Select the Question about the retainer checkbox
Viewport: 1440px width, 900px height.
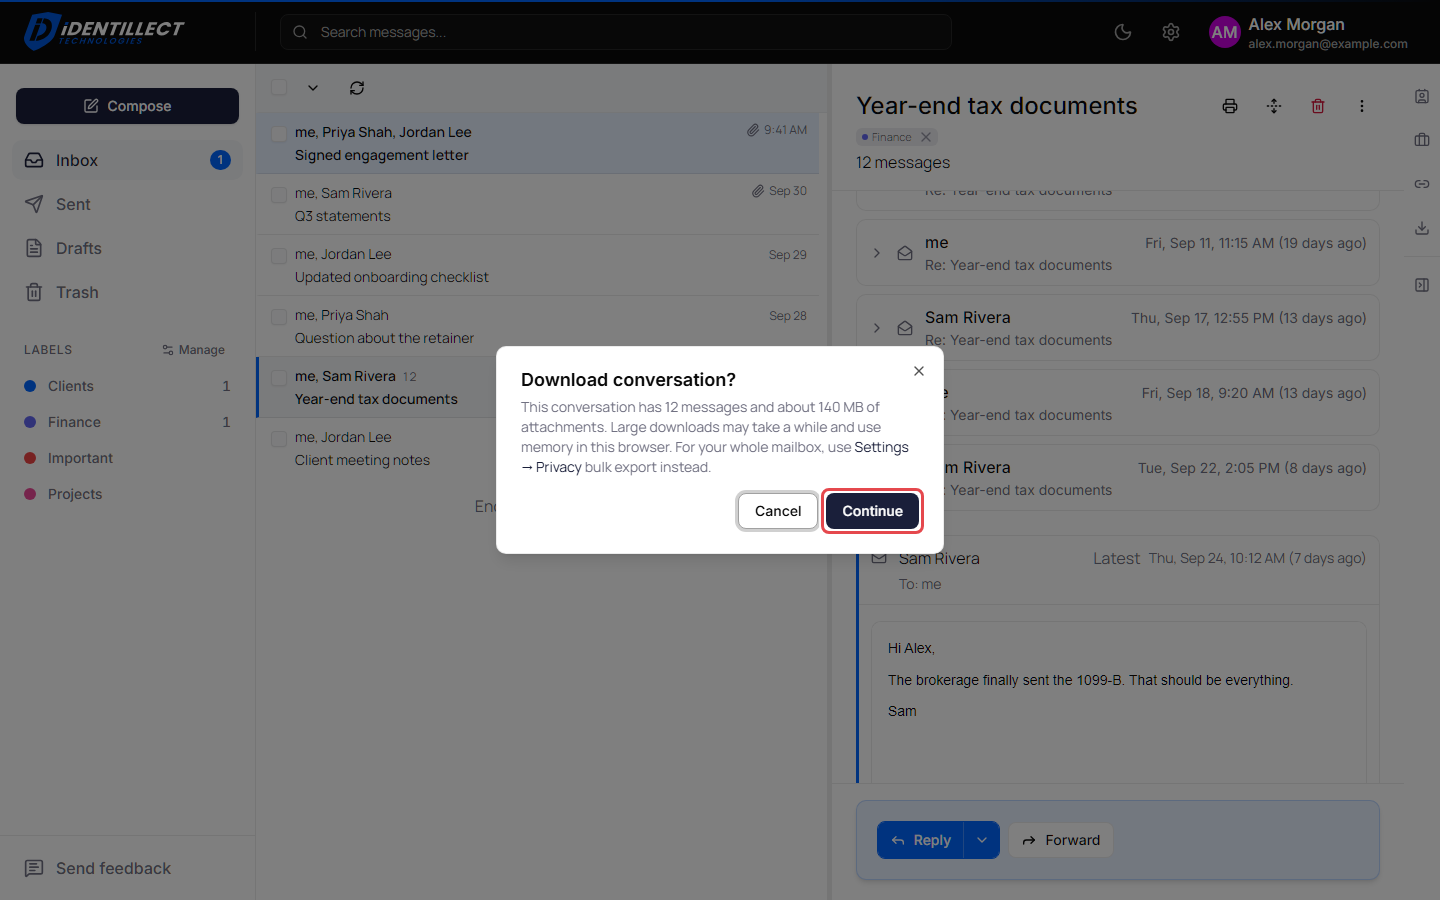click(279, 316)
